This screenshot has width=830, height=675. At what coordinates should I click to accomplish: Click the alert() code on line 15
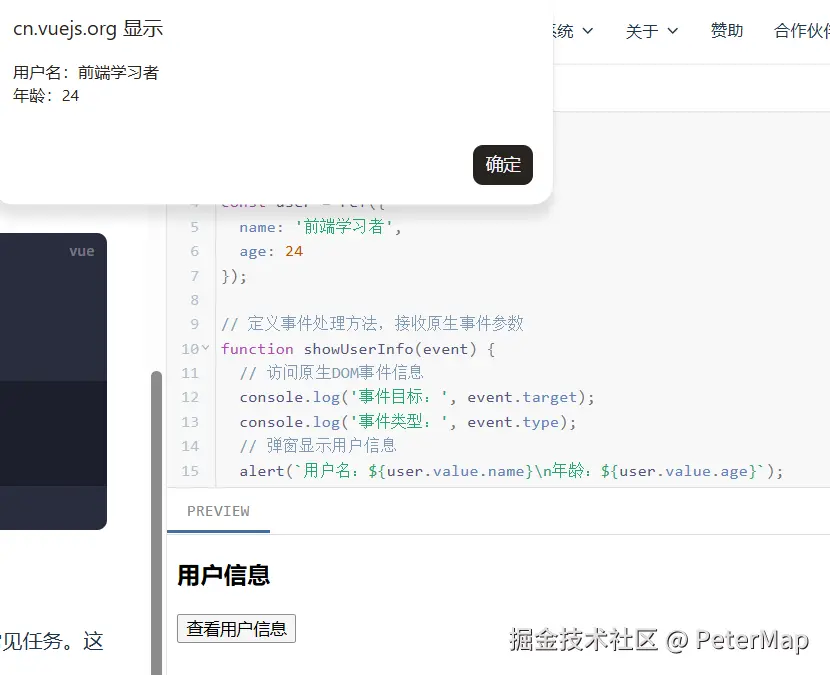(511, 471)
